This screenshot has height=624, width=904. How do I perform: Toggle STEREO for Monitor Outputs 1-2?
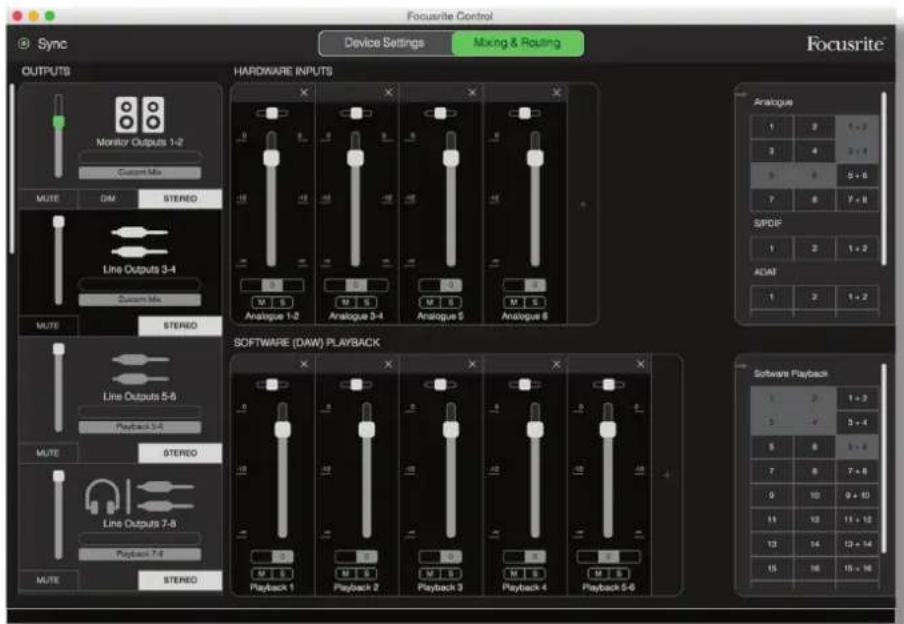pyautogui.click(x=180, y=198)
